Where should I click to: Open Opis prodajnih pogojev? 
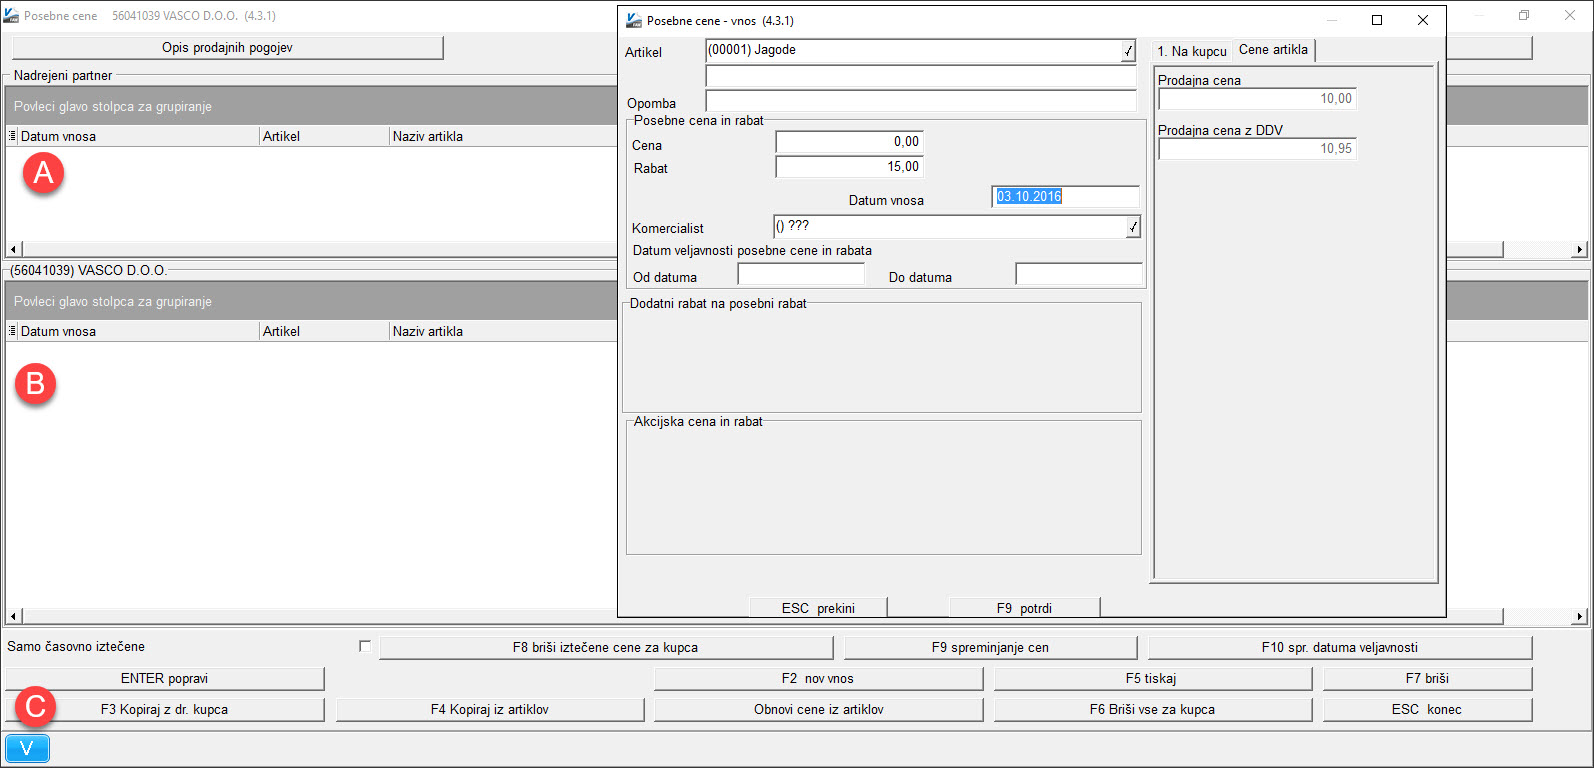pos(227,48)
